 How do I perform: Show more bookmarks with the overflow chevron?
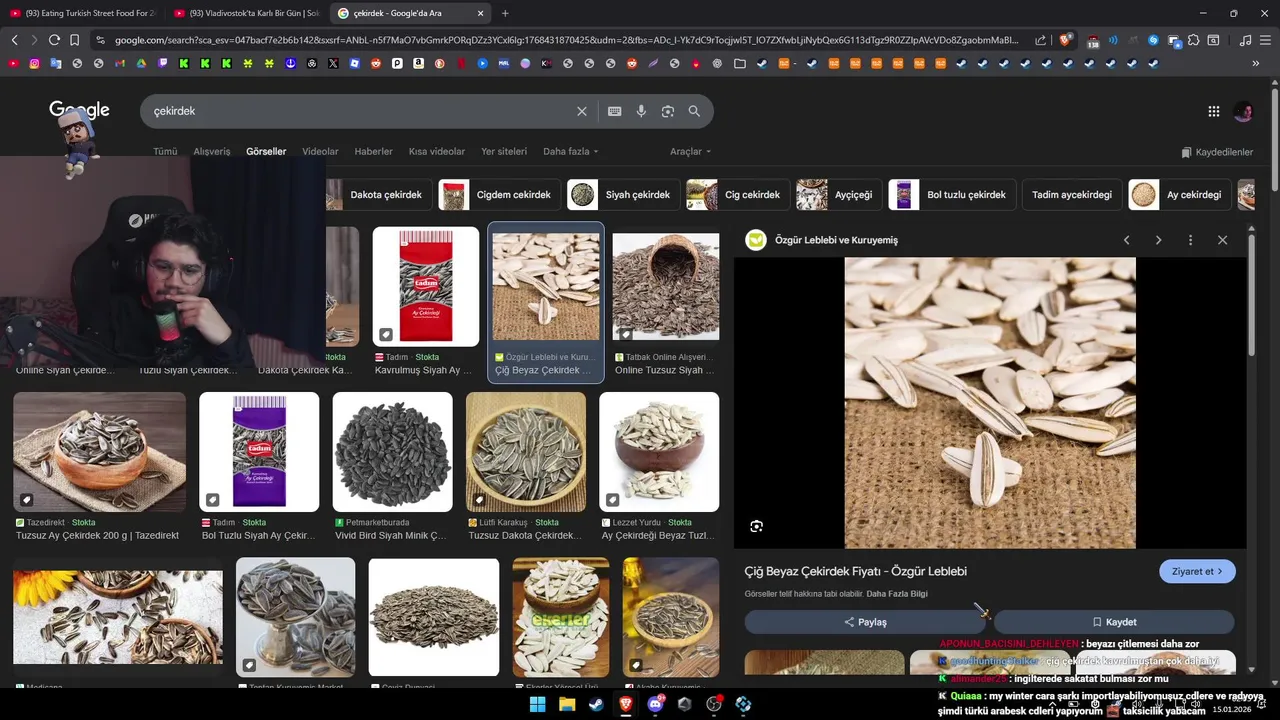(1256, 63)
